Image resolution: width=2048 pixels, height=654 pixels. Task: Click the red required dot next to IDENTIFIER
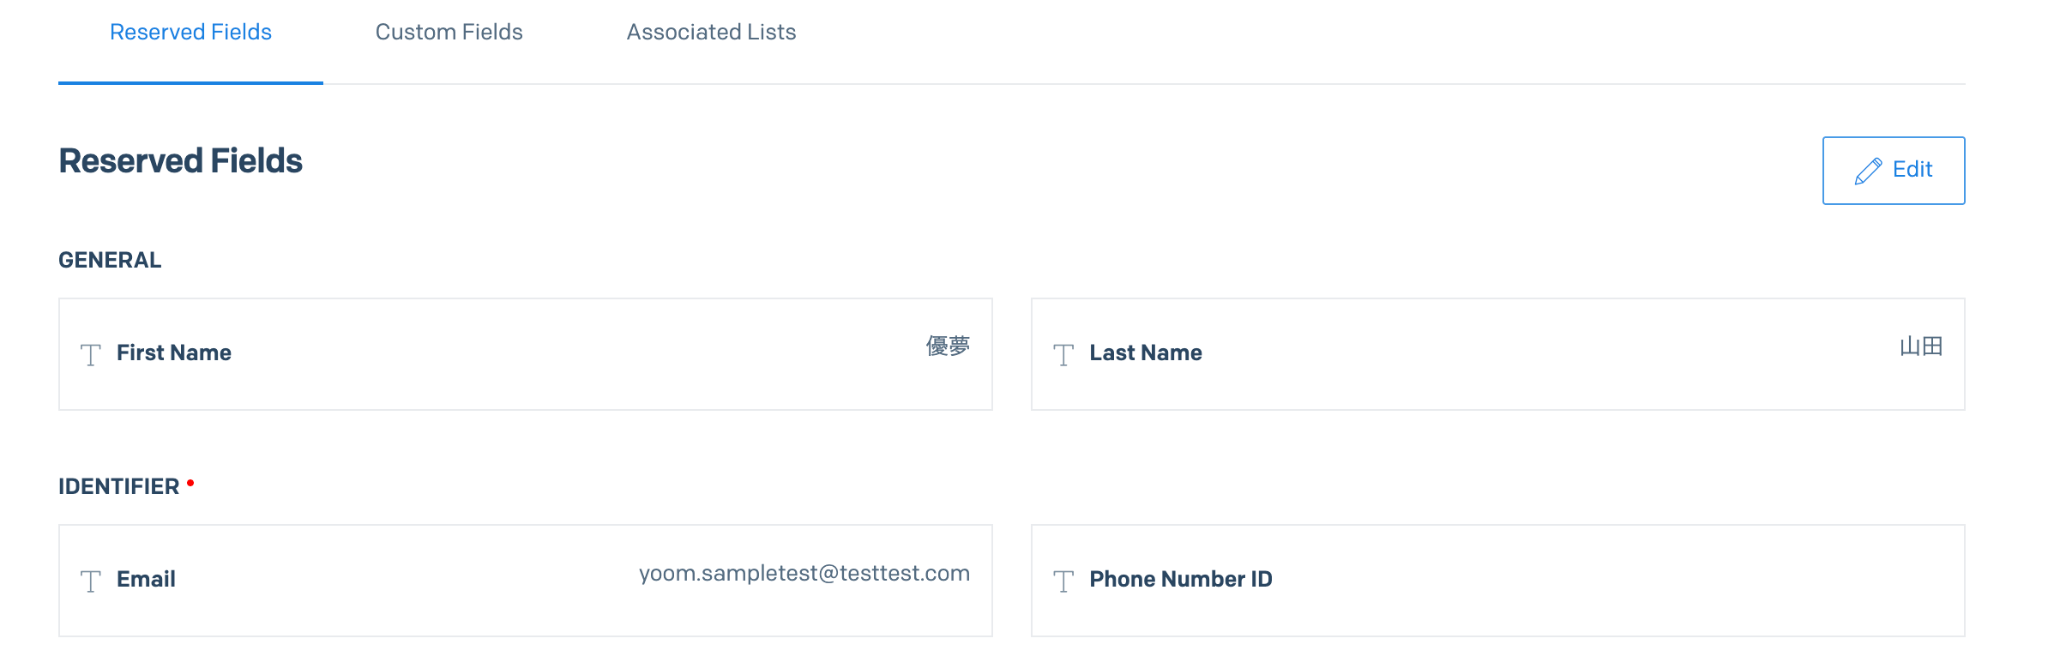coord(190,483)
